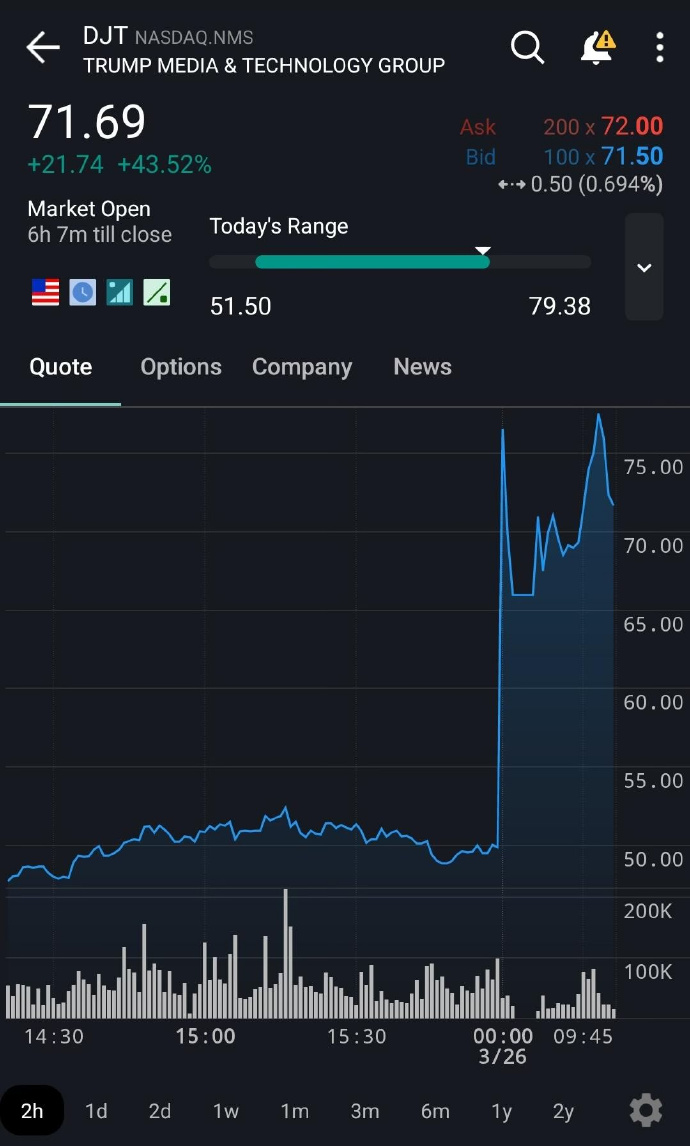Open the three-dot overflow menu
The height and width of the screenshot is (1146, 690).
coord(659,48)
